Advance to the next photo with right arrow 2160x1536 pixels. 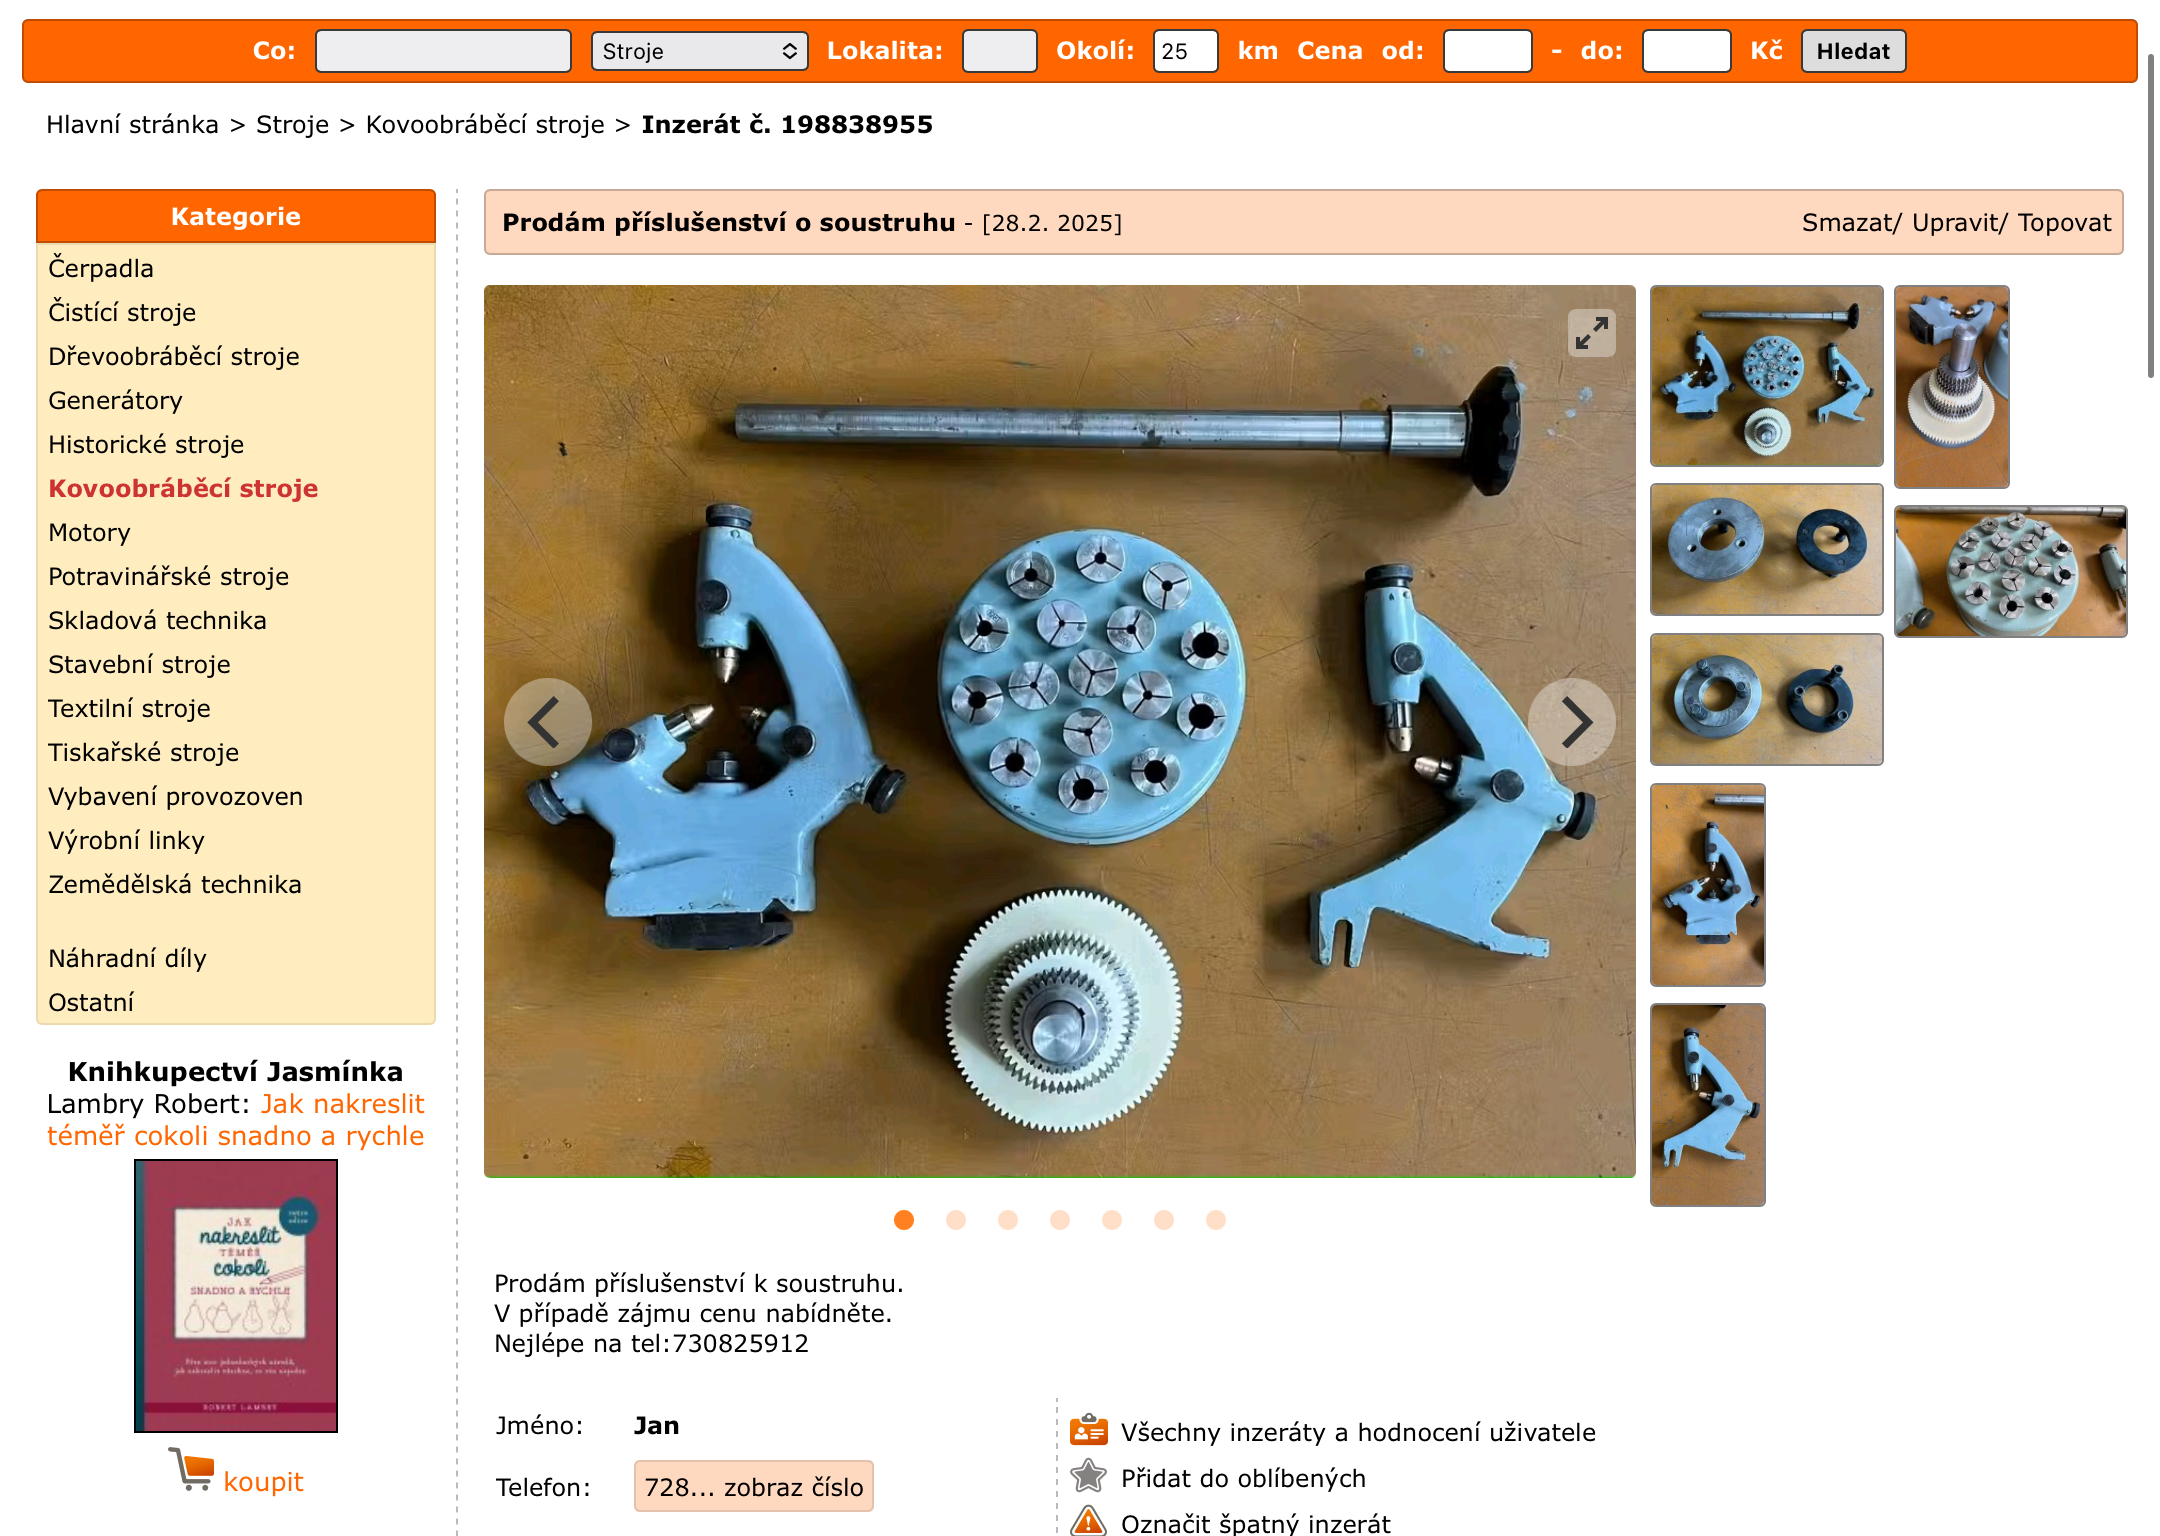coord(1572,722)
